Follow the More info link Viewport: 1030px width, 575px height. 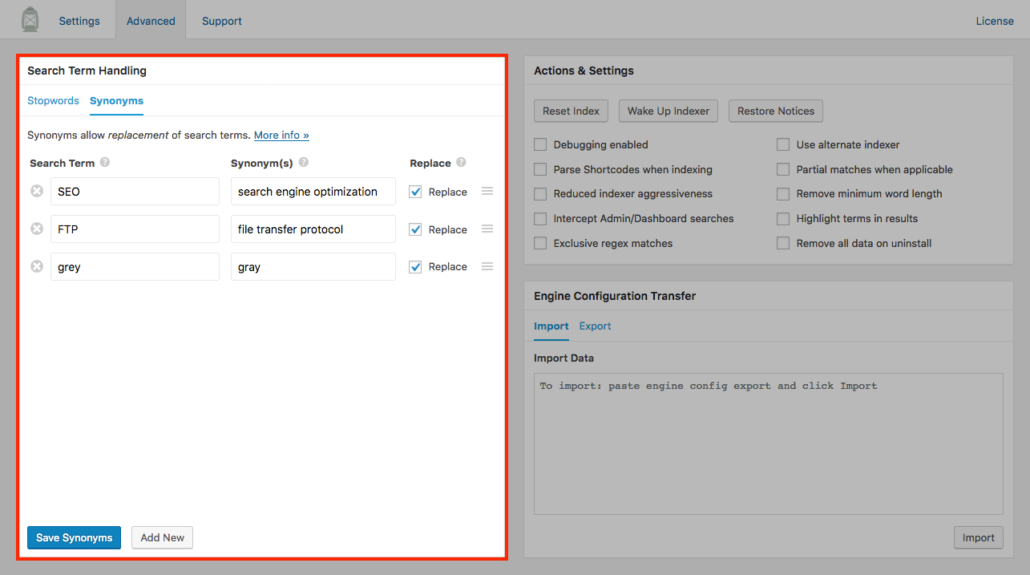point(282,135)
